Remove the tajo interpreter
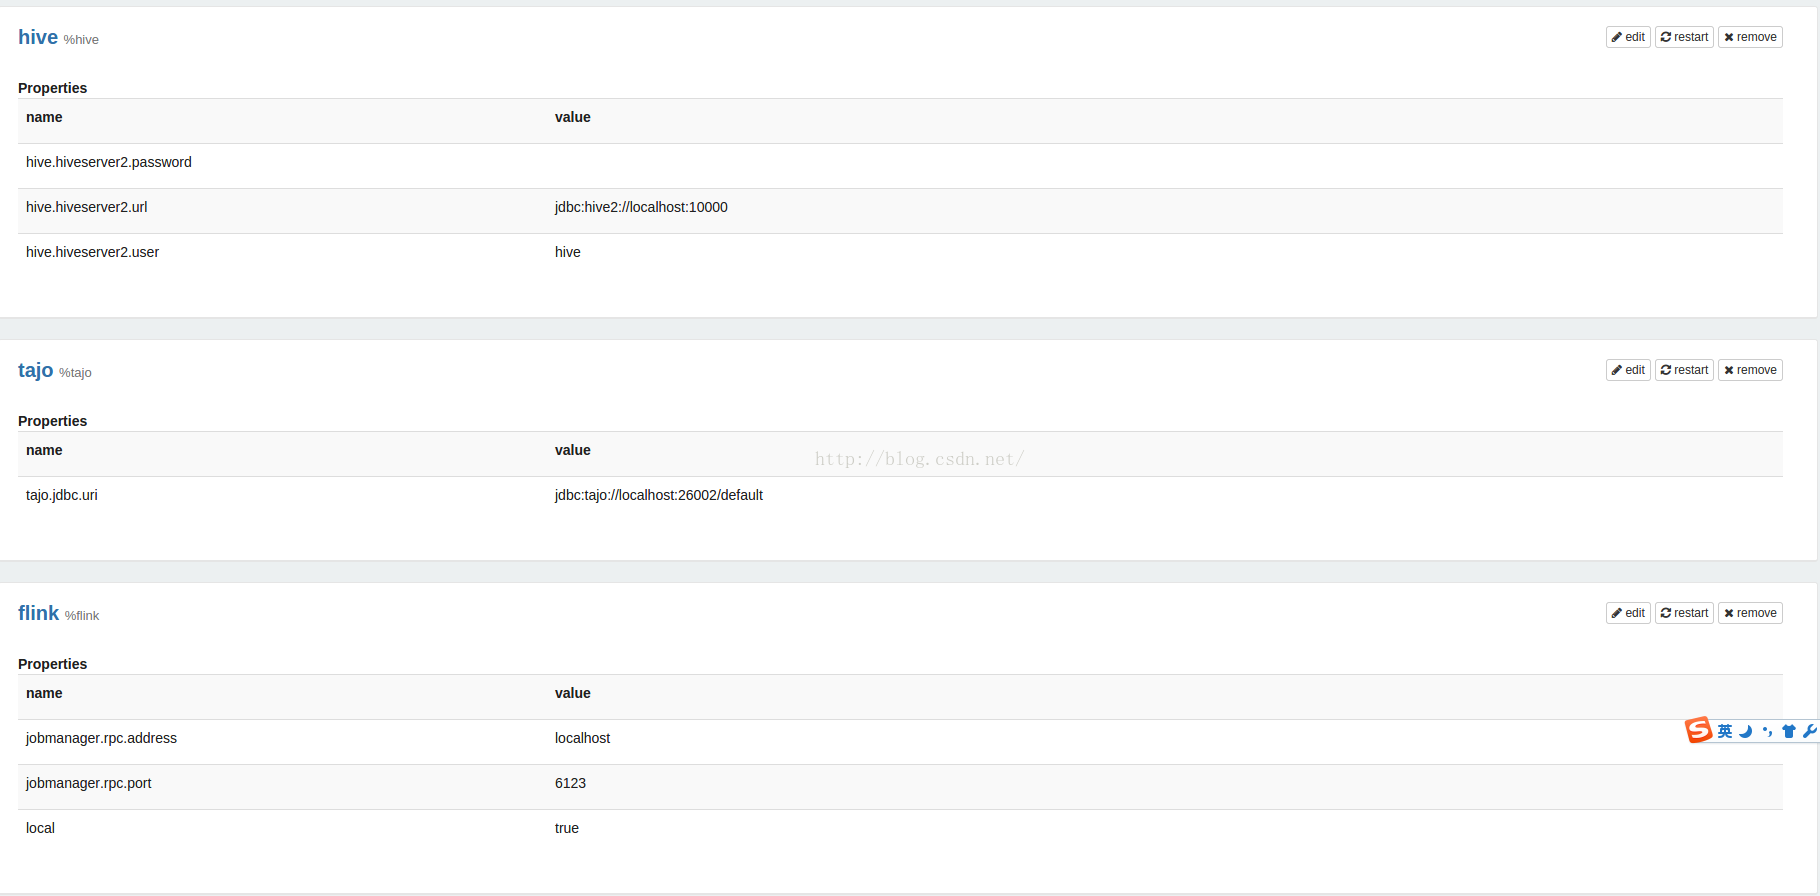1820x896 pixels. [x=1750, y=370]
